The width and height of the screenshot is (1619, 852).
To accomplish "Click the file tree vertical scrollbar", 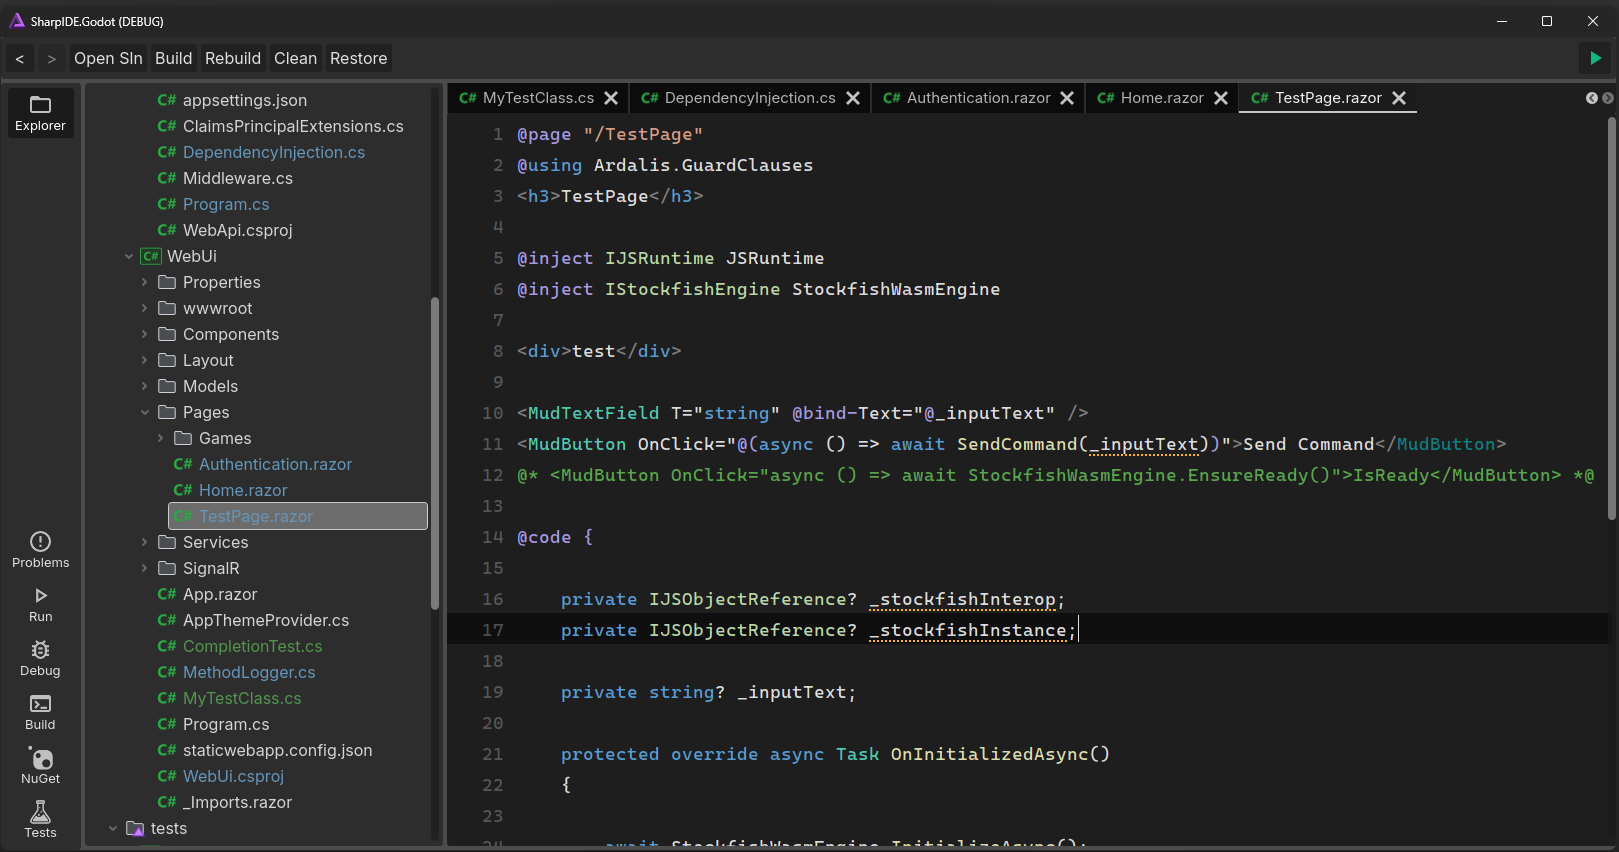I will point(435,453).
